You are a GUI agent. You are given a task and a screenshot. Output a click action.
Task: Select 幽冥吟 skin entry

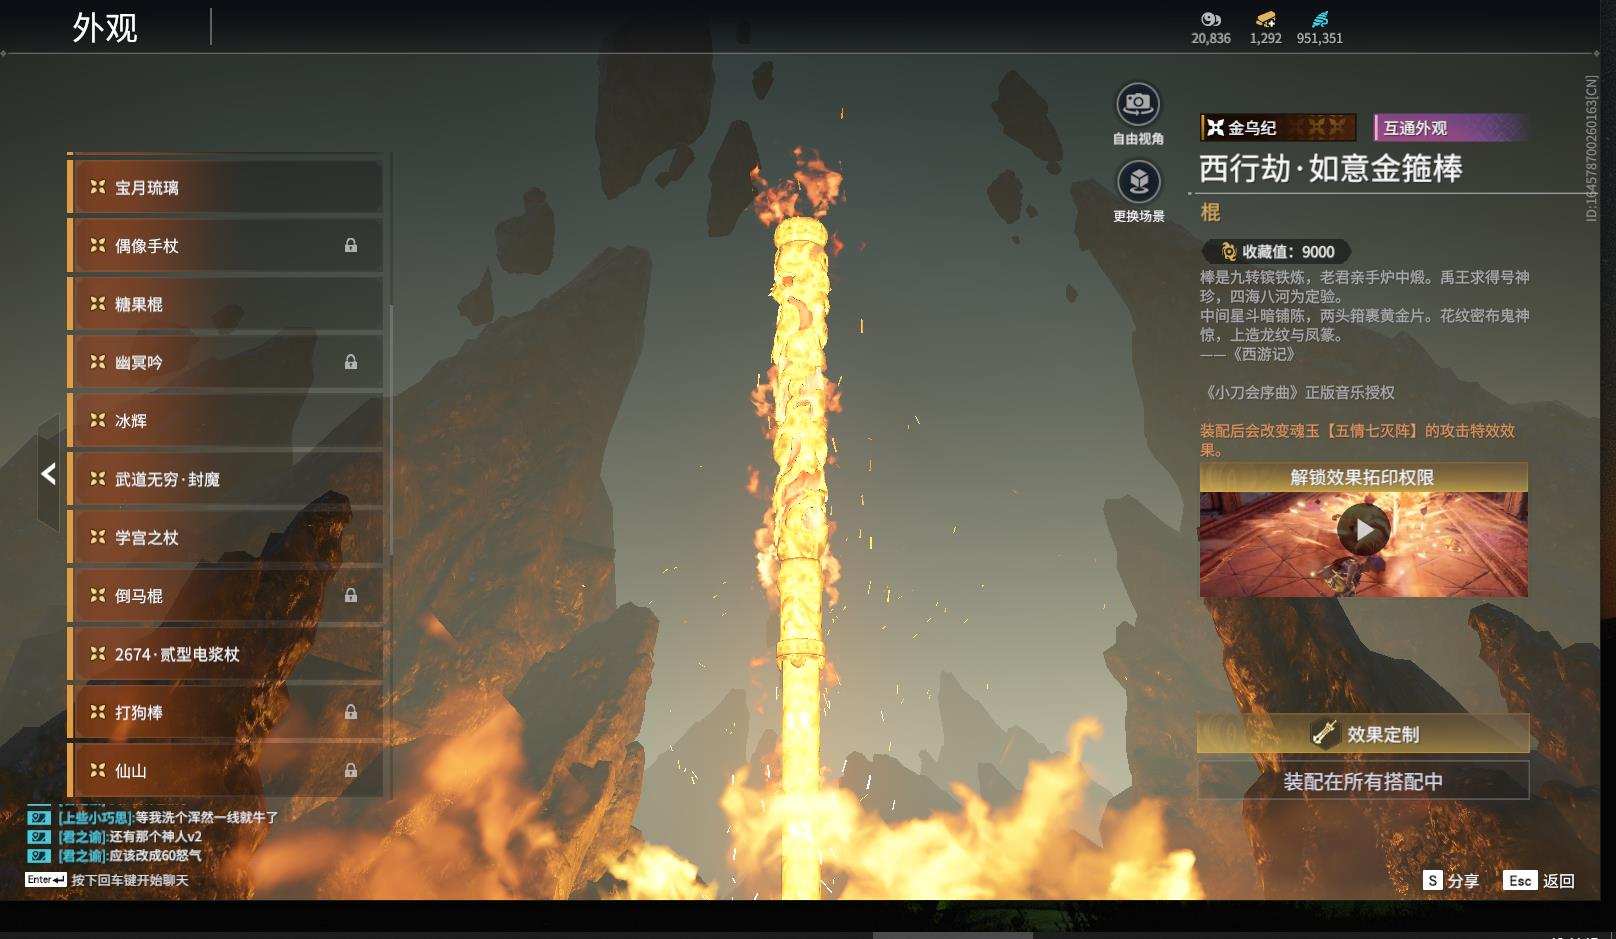pos(226,362)
